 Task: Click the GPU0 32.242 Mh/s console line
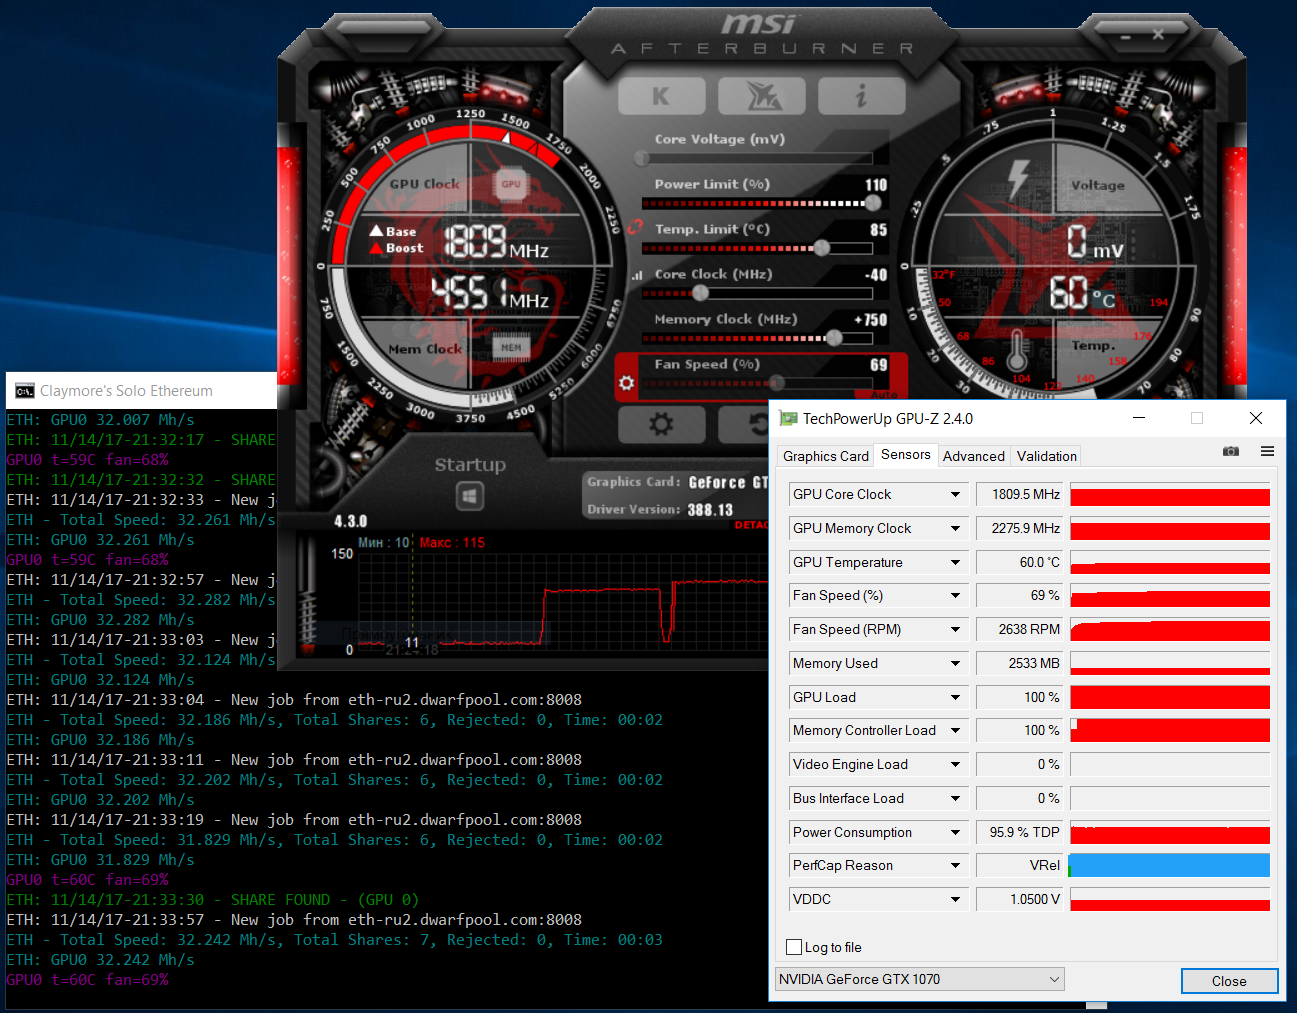coord(100,960)
